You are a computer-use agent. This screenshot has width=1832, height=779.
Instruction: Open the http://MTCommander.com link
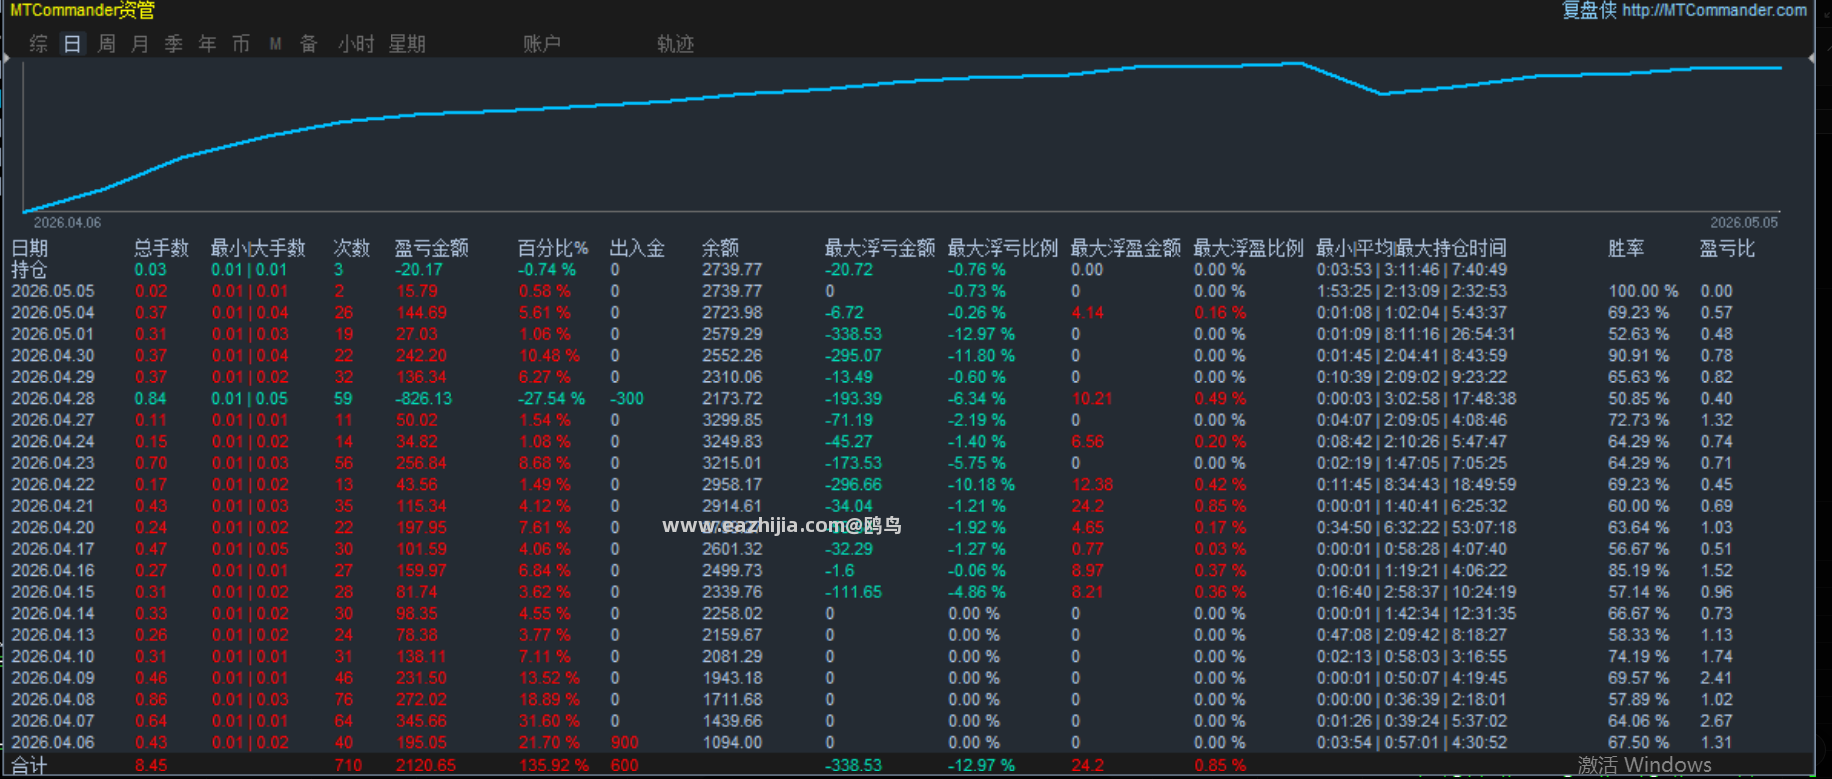tap(1714, 10)
